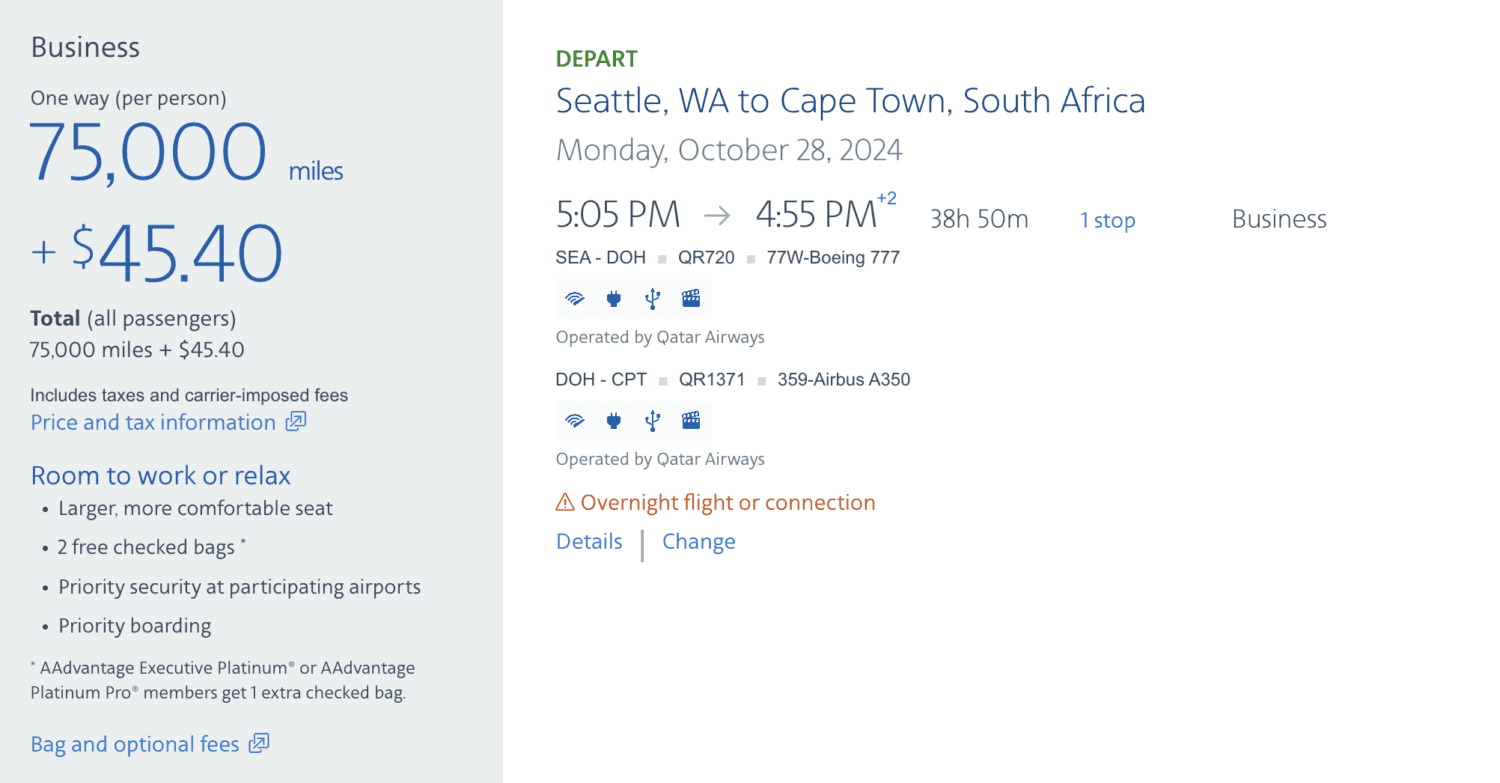Click the Wi-Fi icon on SEA-DOH segment
Screen dimensions: 1500x783
(x=574, y=298)
